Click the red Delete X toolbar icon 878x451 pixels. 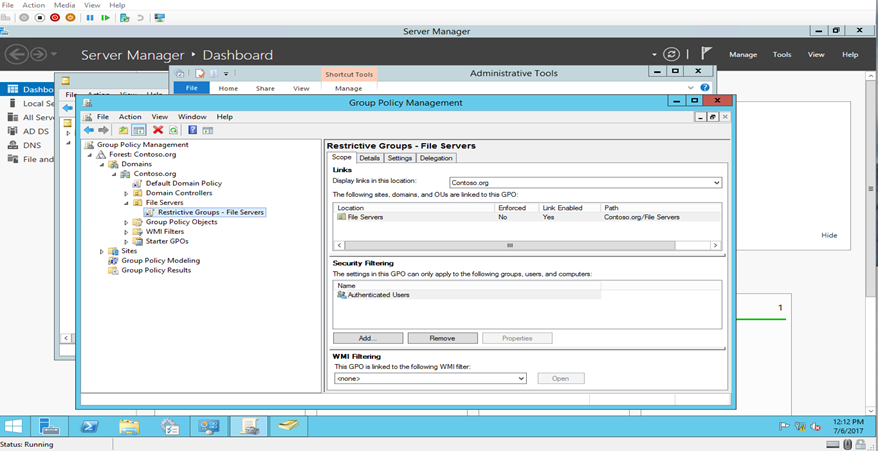point(158,130)
